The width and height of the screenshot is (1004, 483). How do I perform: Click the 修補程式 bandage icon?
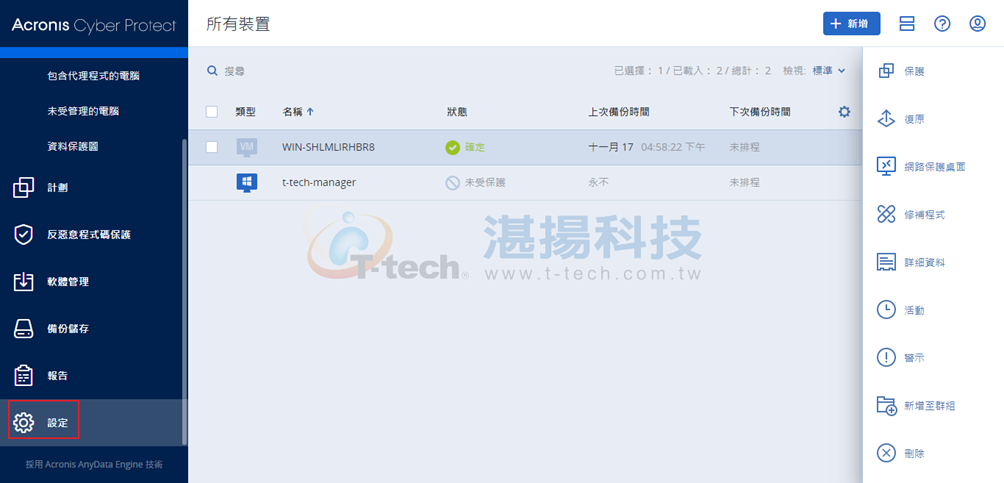coord(886,215)
